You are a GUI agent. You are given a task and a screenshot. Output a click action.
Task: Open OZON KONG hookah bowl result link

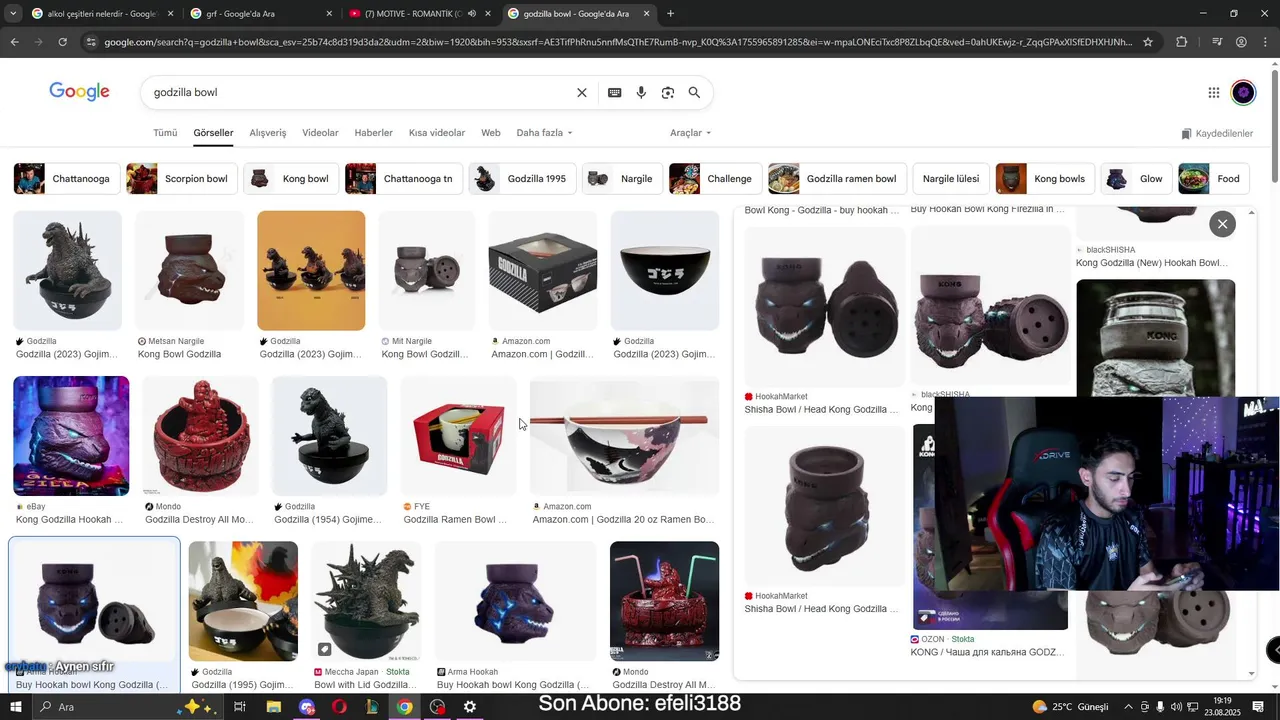[x=986, y=652]
